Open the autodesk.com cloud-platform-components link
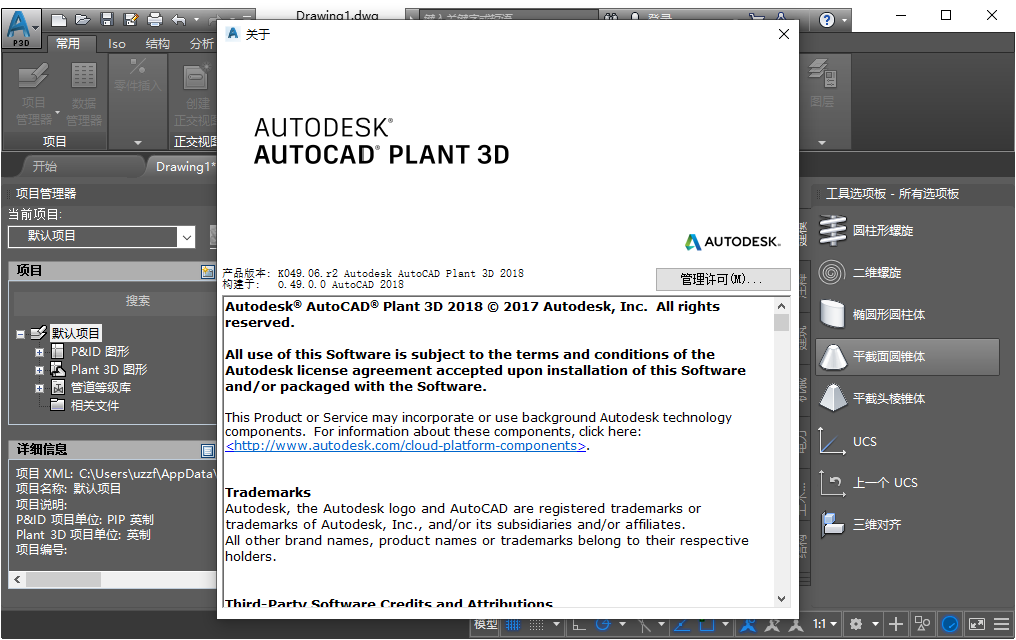 click(406, 446)
